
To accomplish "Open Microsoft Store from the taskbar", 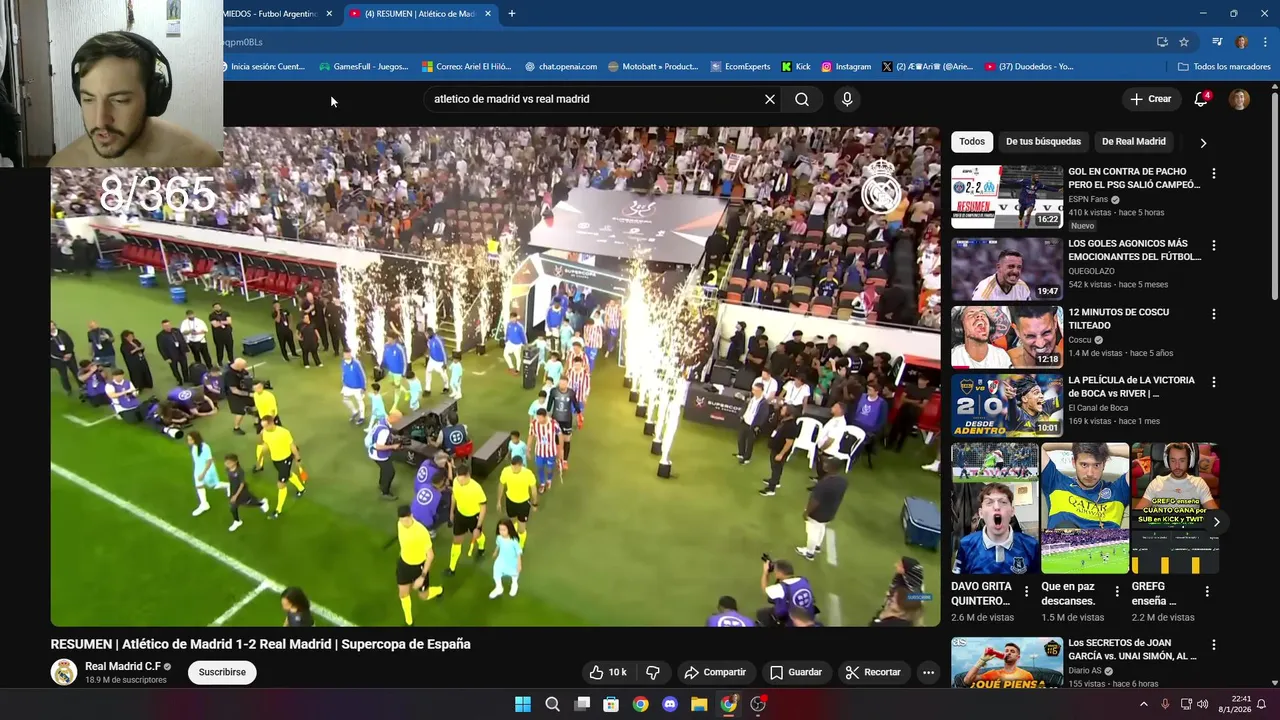I will pos(611,704).
